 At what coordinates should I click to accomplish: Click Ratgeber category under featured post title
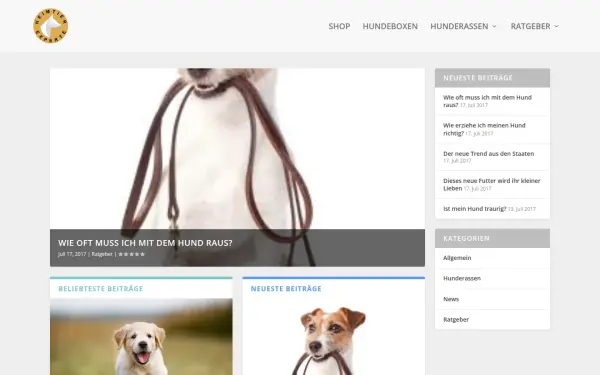pos(102,254)
